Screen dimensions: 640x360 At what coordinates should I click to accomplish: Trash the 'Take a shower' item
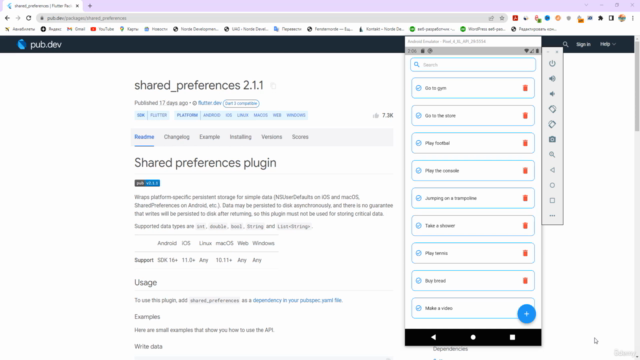pos(525,226)
